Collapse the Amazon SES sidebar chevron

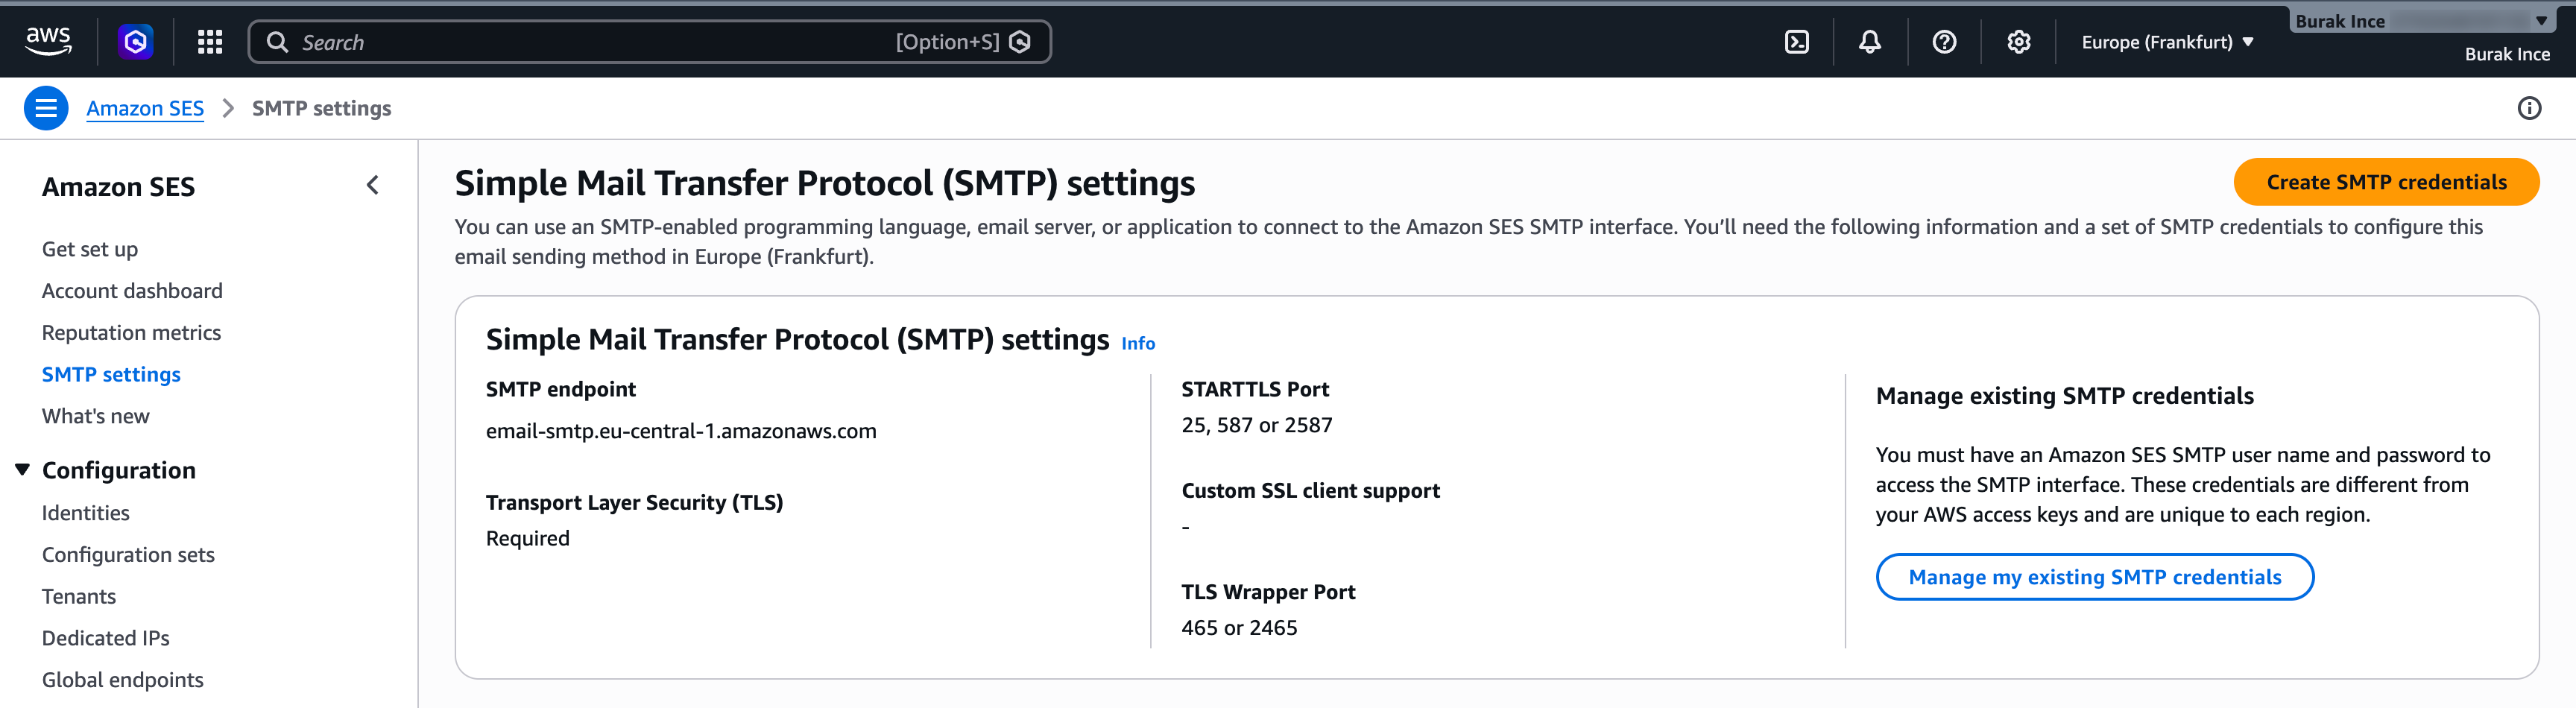click(x=372, y=185)
